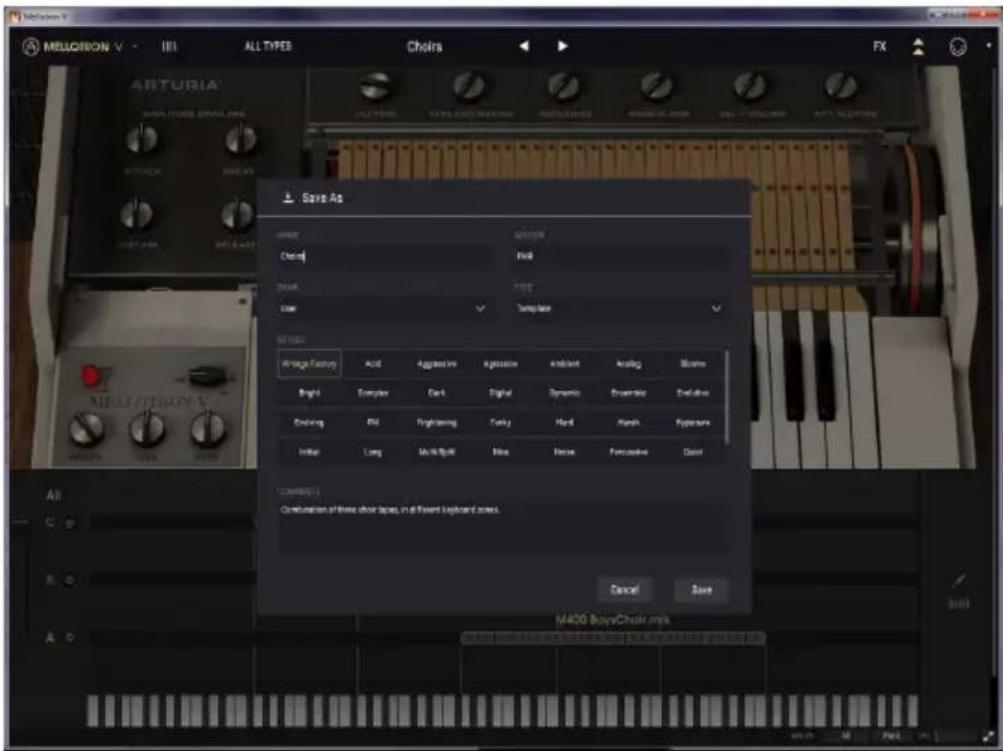Click the styles list scrollbar
Viewport: 1003px width, 751px height.
(727, 397)
